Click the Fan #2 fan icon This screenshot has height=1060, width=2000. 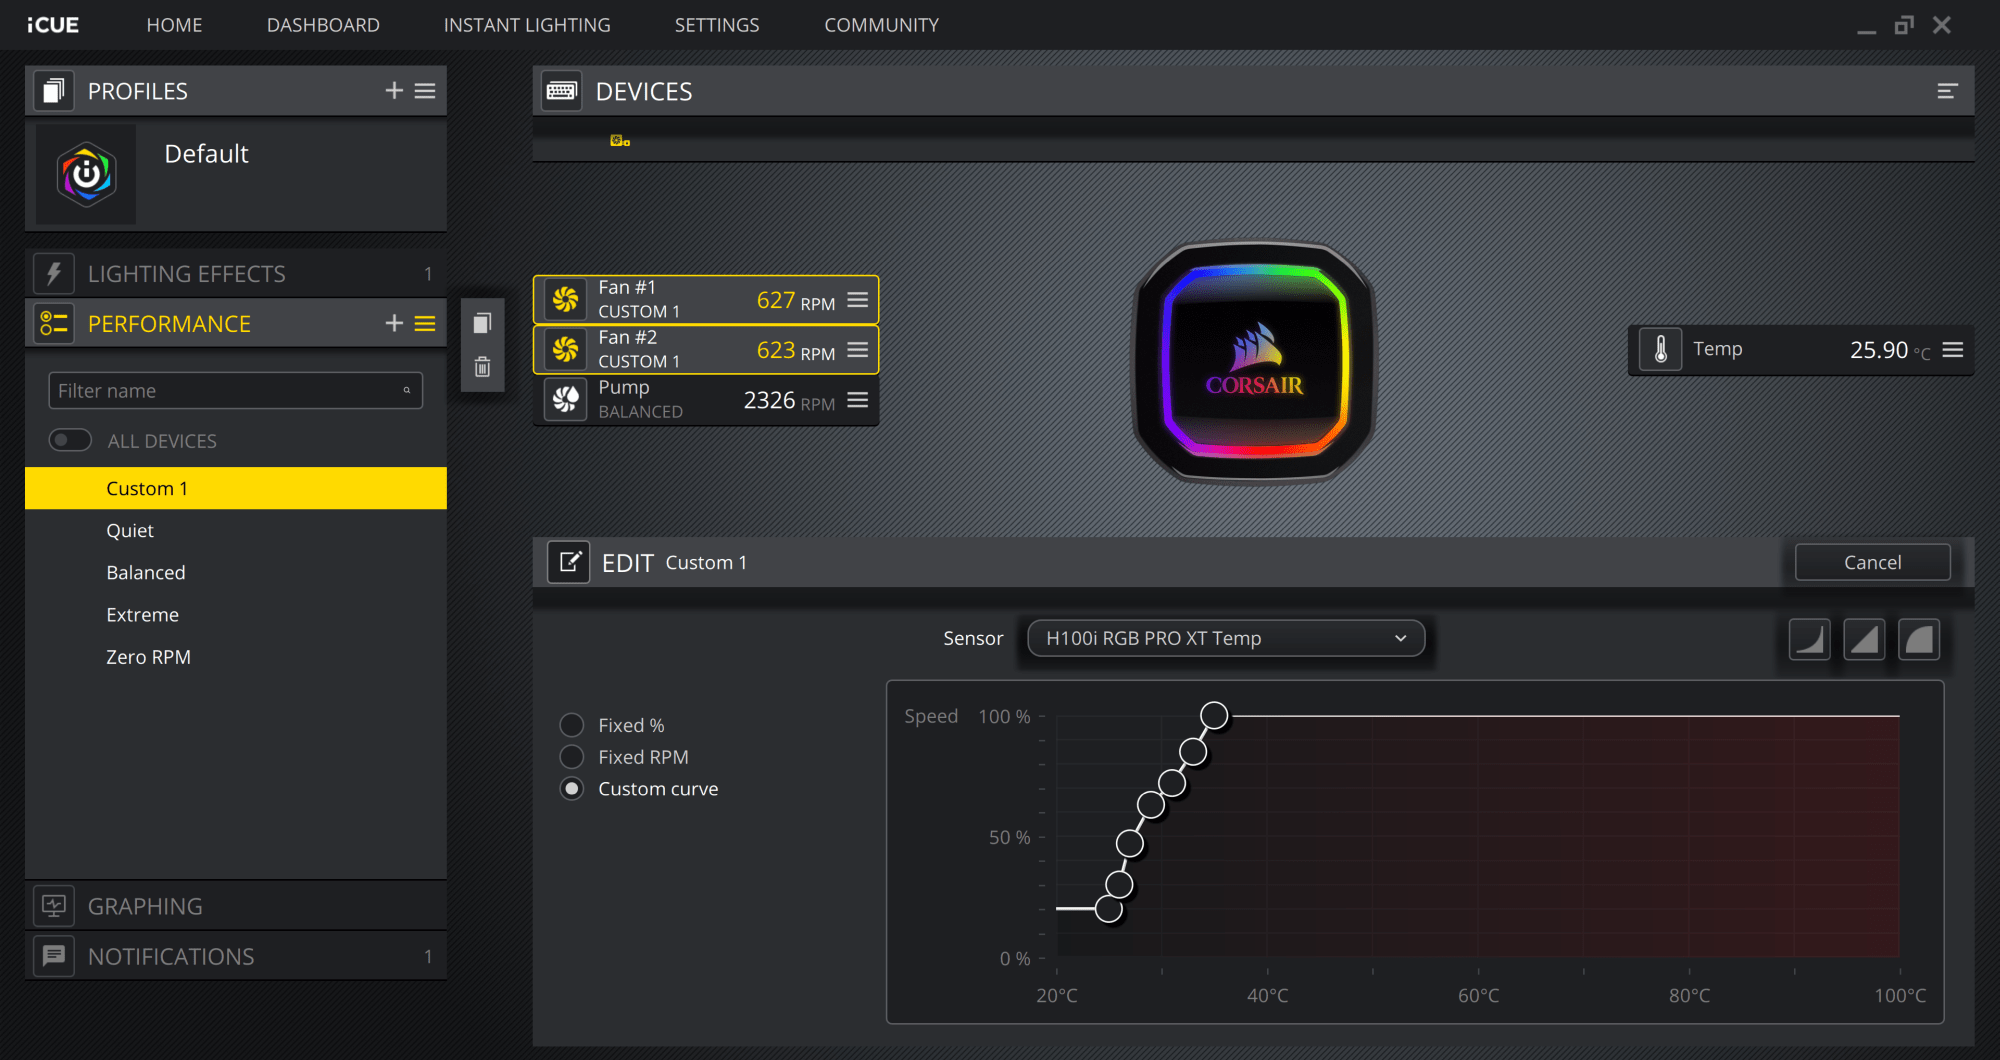point(565,350)
